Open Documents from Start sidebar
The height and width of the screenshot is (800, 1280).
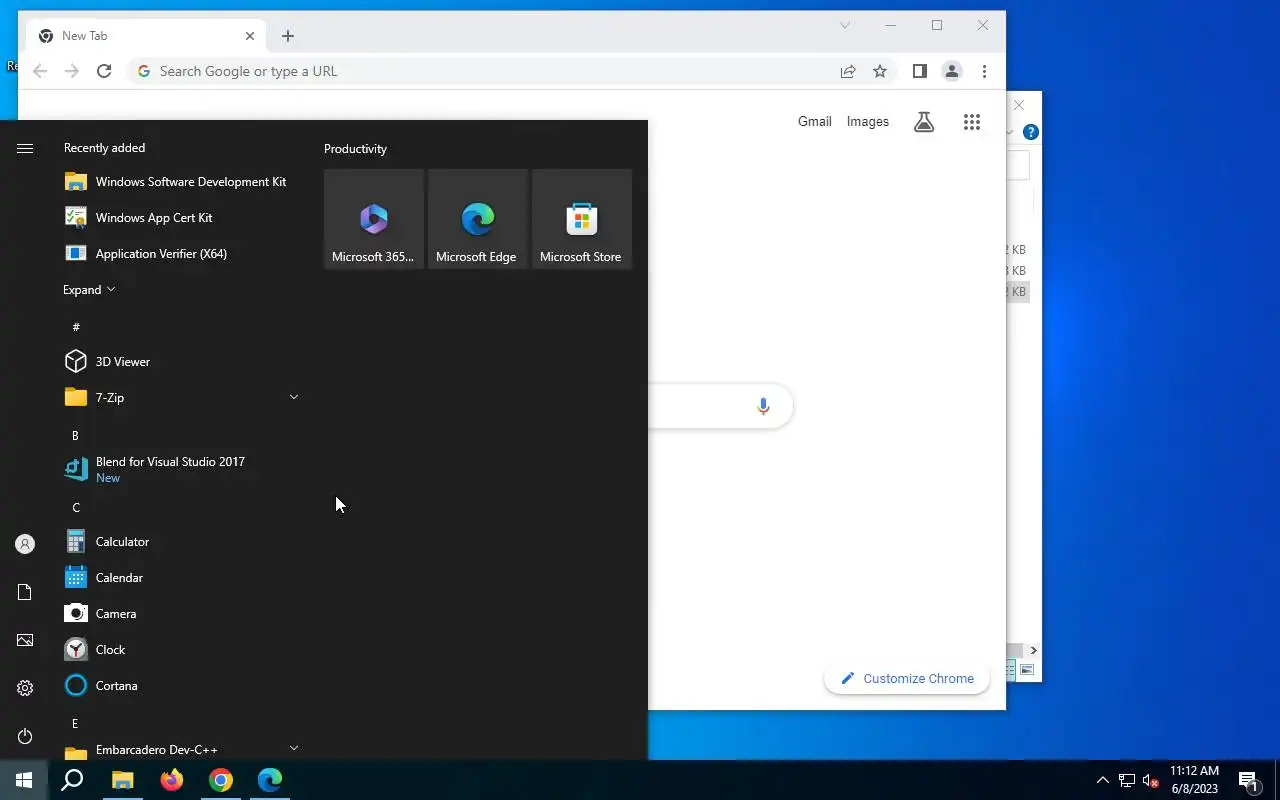[25, 592]
